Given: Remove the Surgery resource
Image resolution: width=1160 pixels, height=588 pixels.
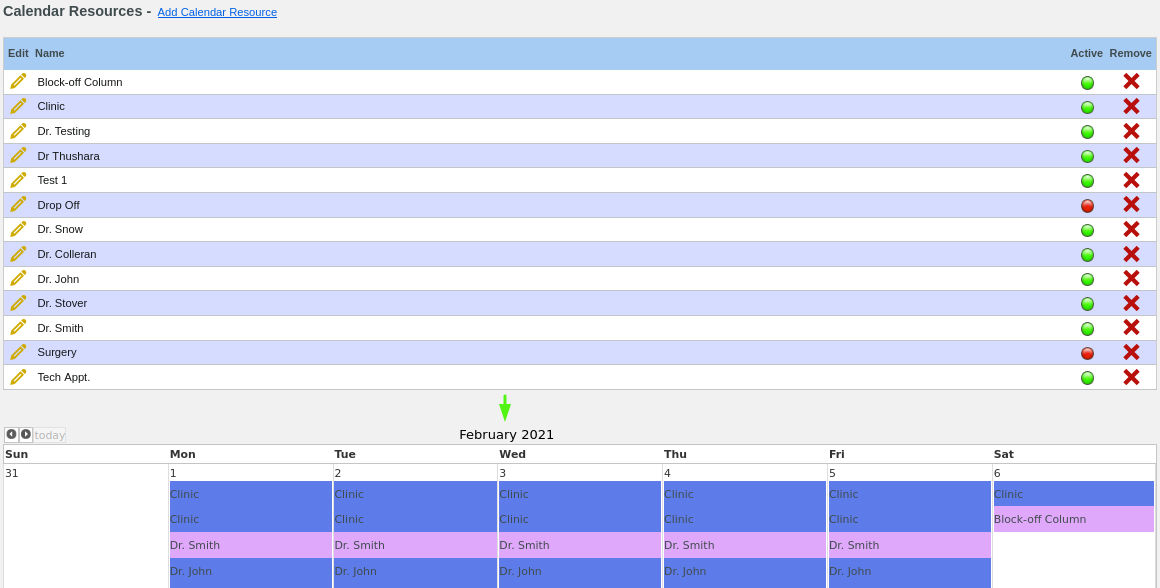Looking at the screenshot, I should (x=1131, y=353).
